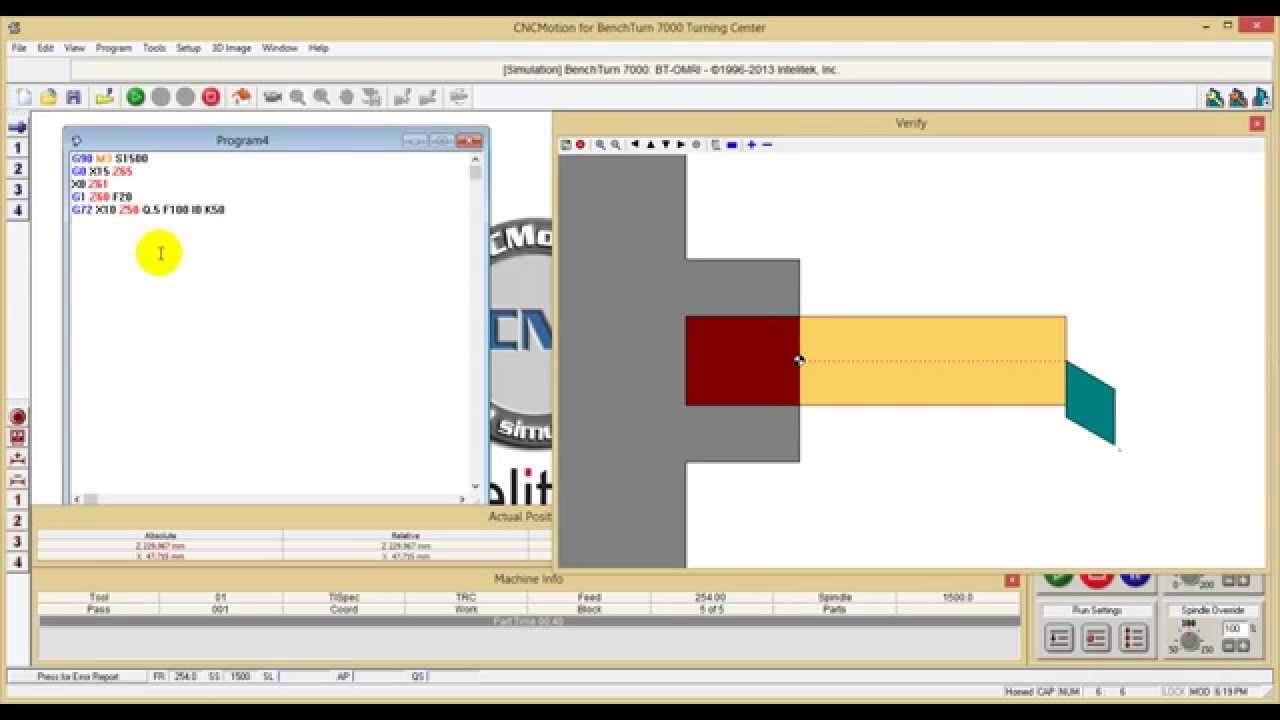Click the fourth red icon in lower left sidebar
This screenshot has width=1280, height=720.
(x=17, y=480)
